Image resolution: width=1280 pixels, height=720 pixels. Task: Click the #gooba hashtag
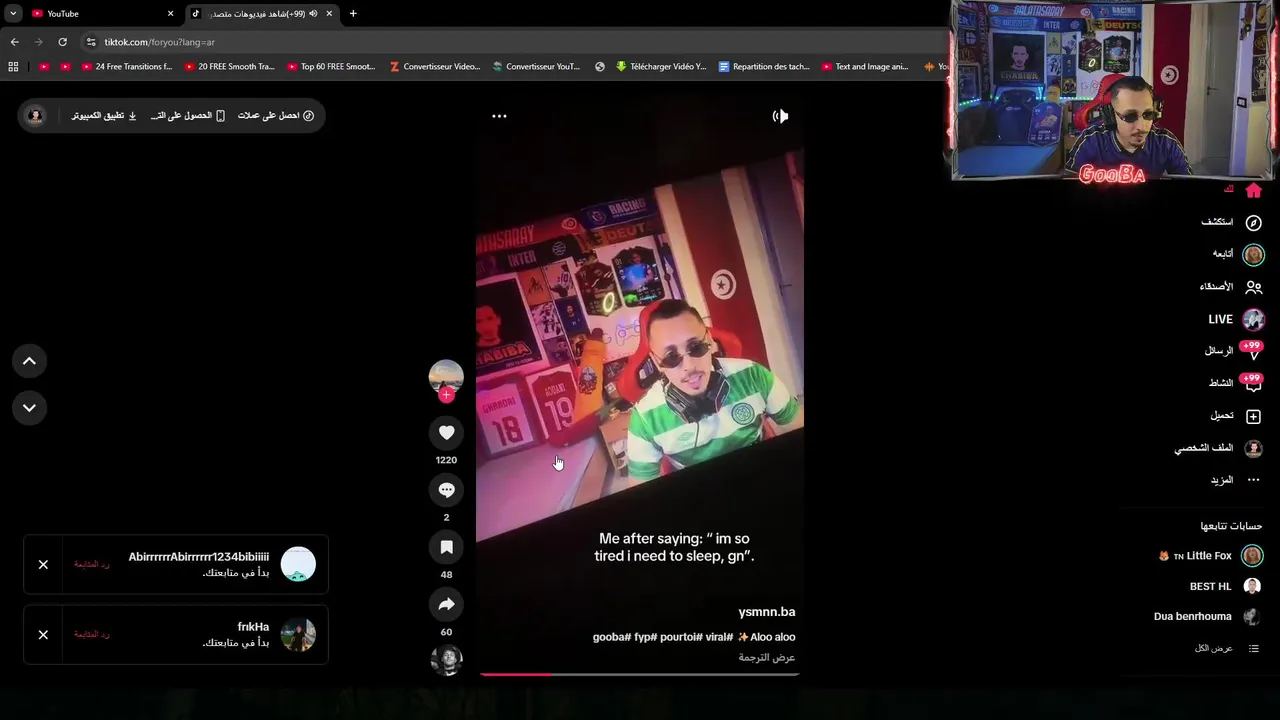click(x=612, y=637)
